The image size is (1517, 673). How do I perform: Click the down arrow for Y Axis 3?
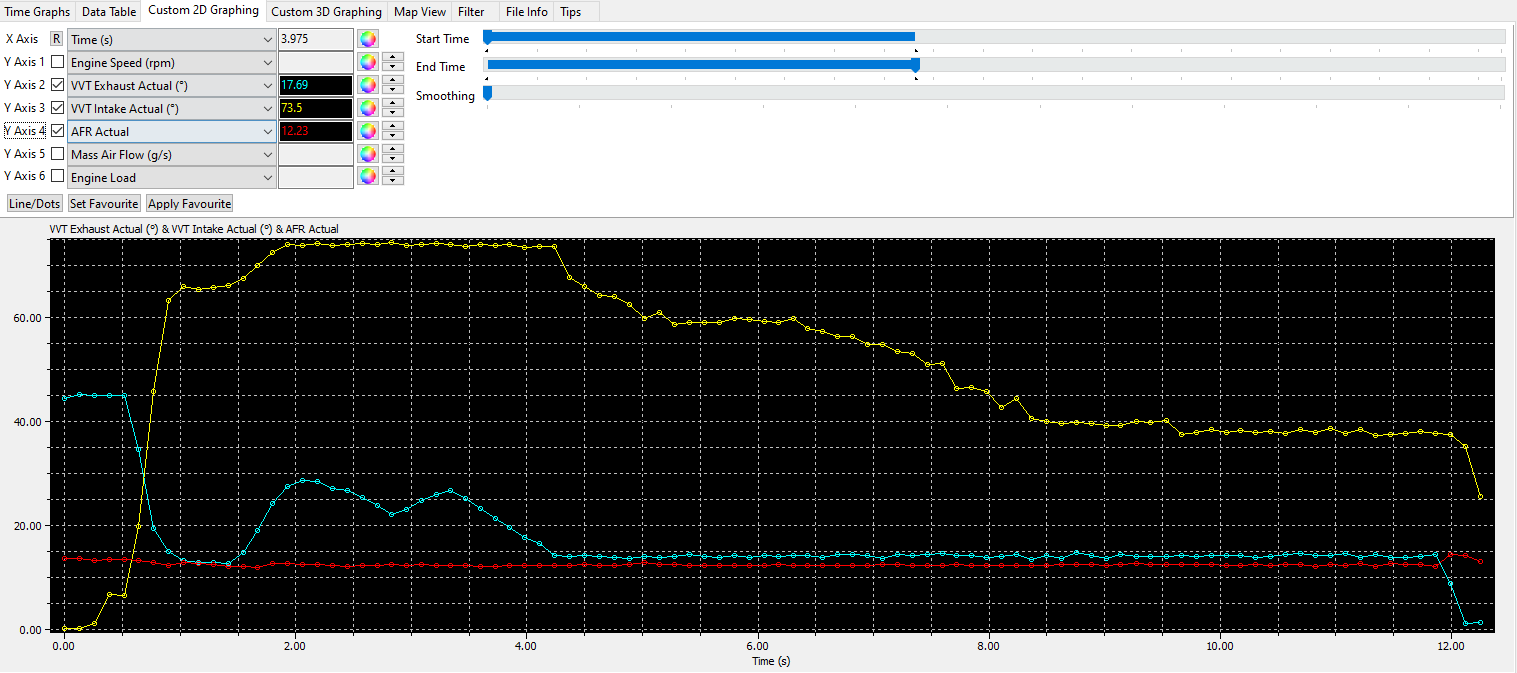tap(393, 113)
